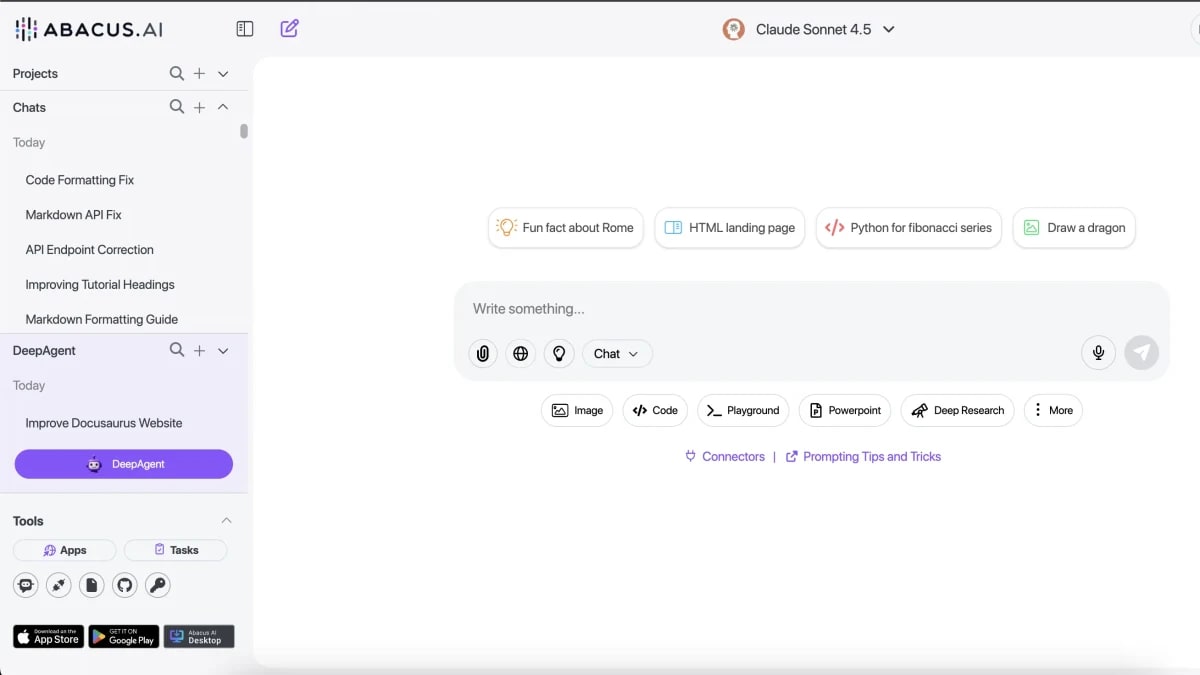Image resolution: width=1200 pixels, height=675 pixels.
Task: Switch to Code mode
Action: [x=655, y=410]
